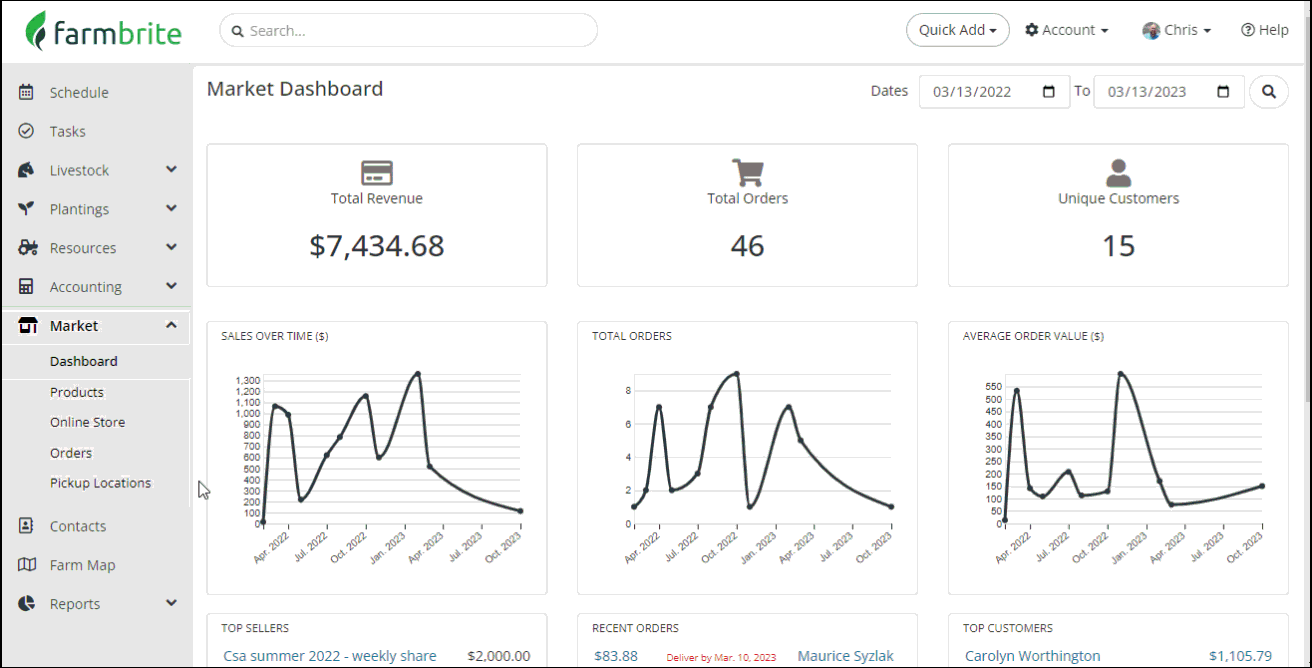Click the Total Orders shopping cart icon
This screenshot has width=1312, height=668.
tap(748, 173)
